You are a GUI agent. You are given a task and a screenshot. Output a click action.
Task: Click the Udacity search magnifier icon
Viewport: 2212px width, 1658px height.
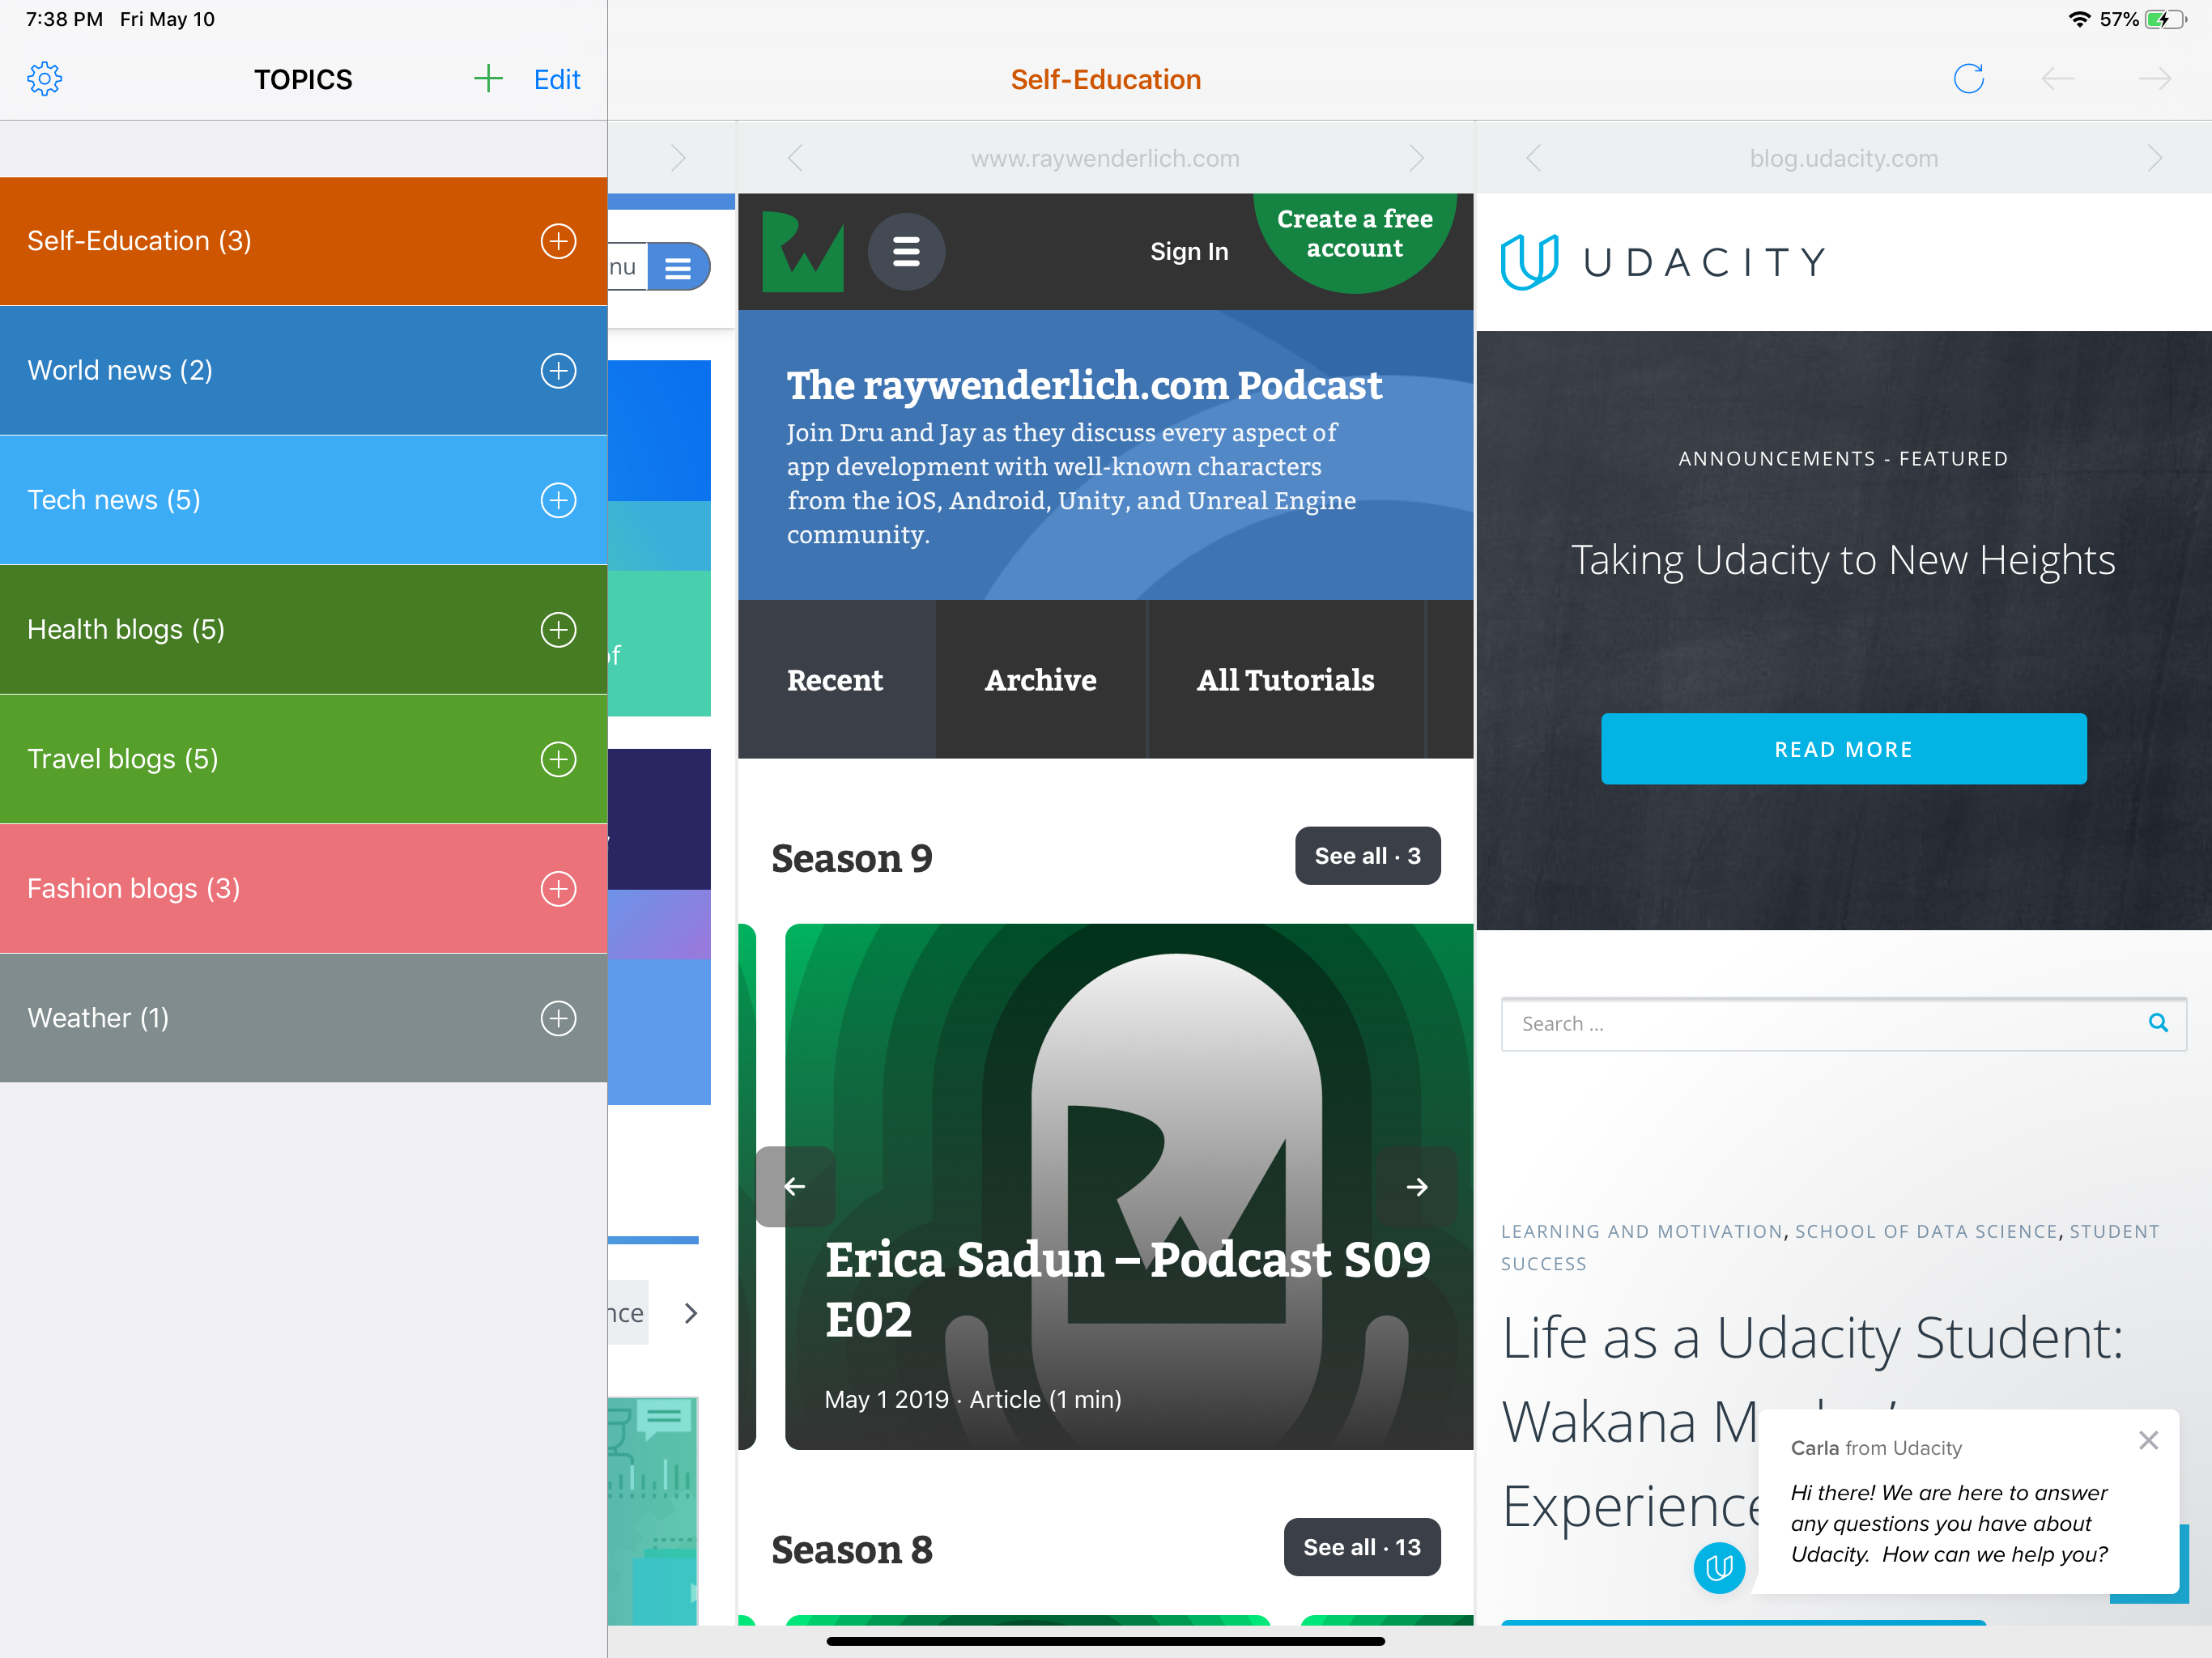point(2158,1023)
